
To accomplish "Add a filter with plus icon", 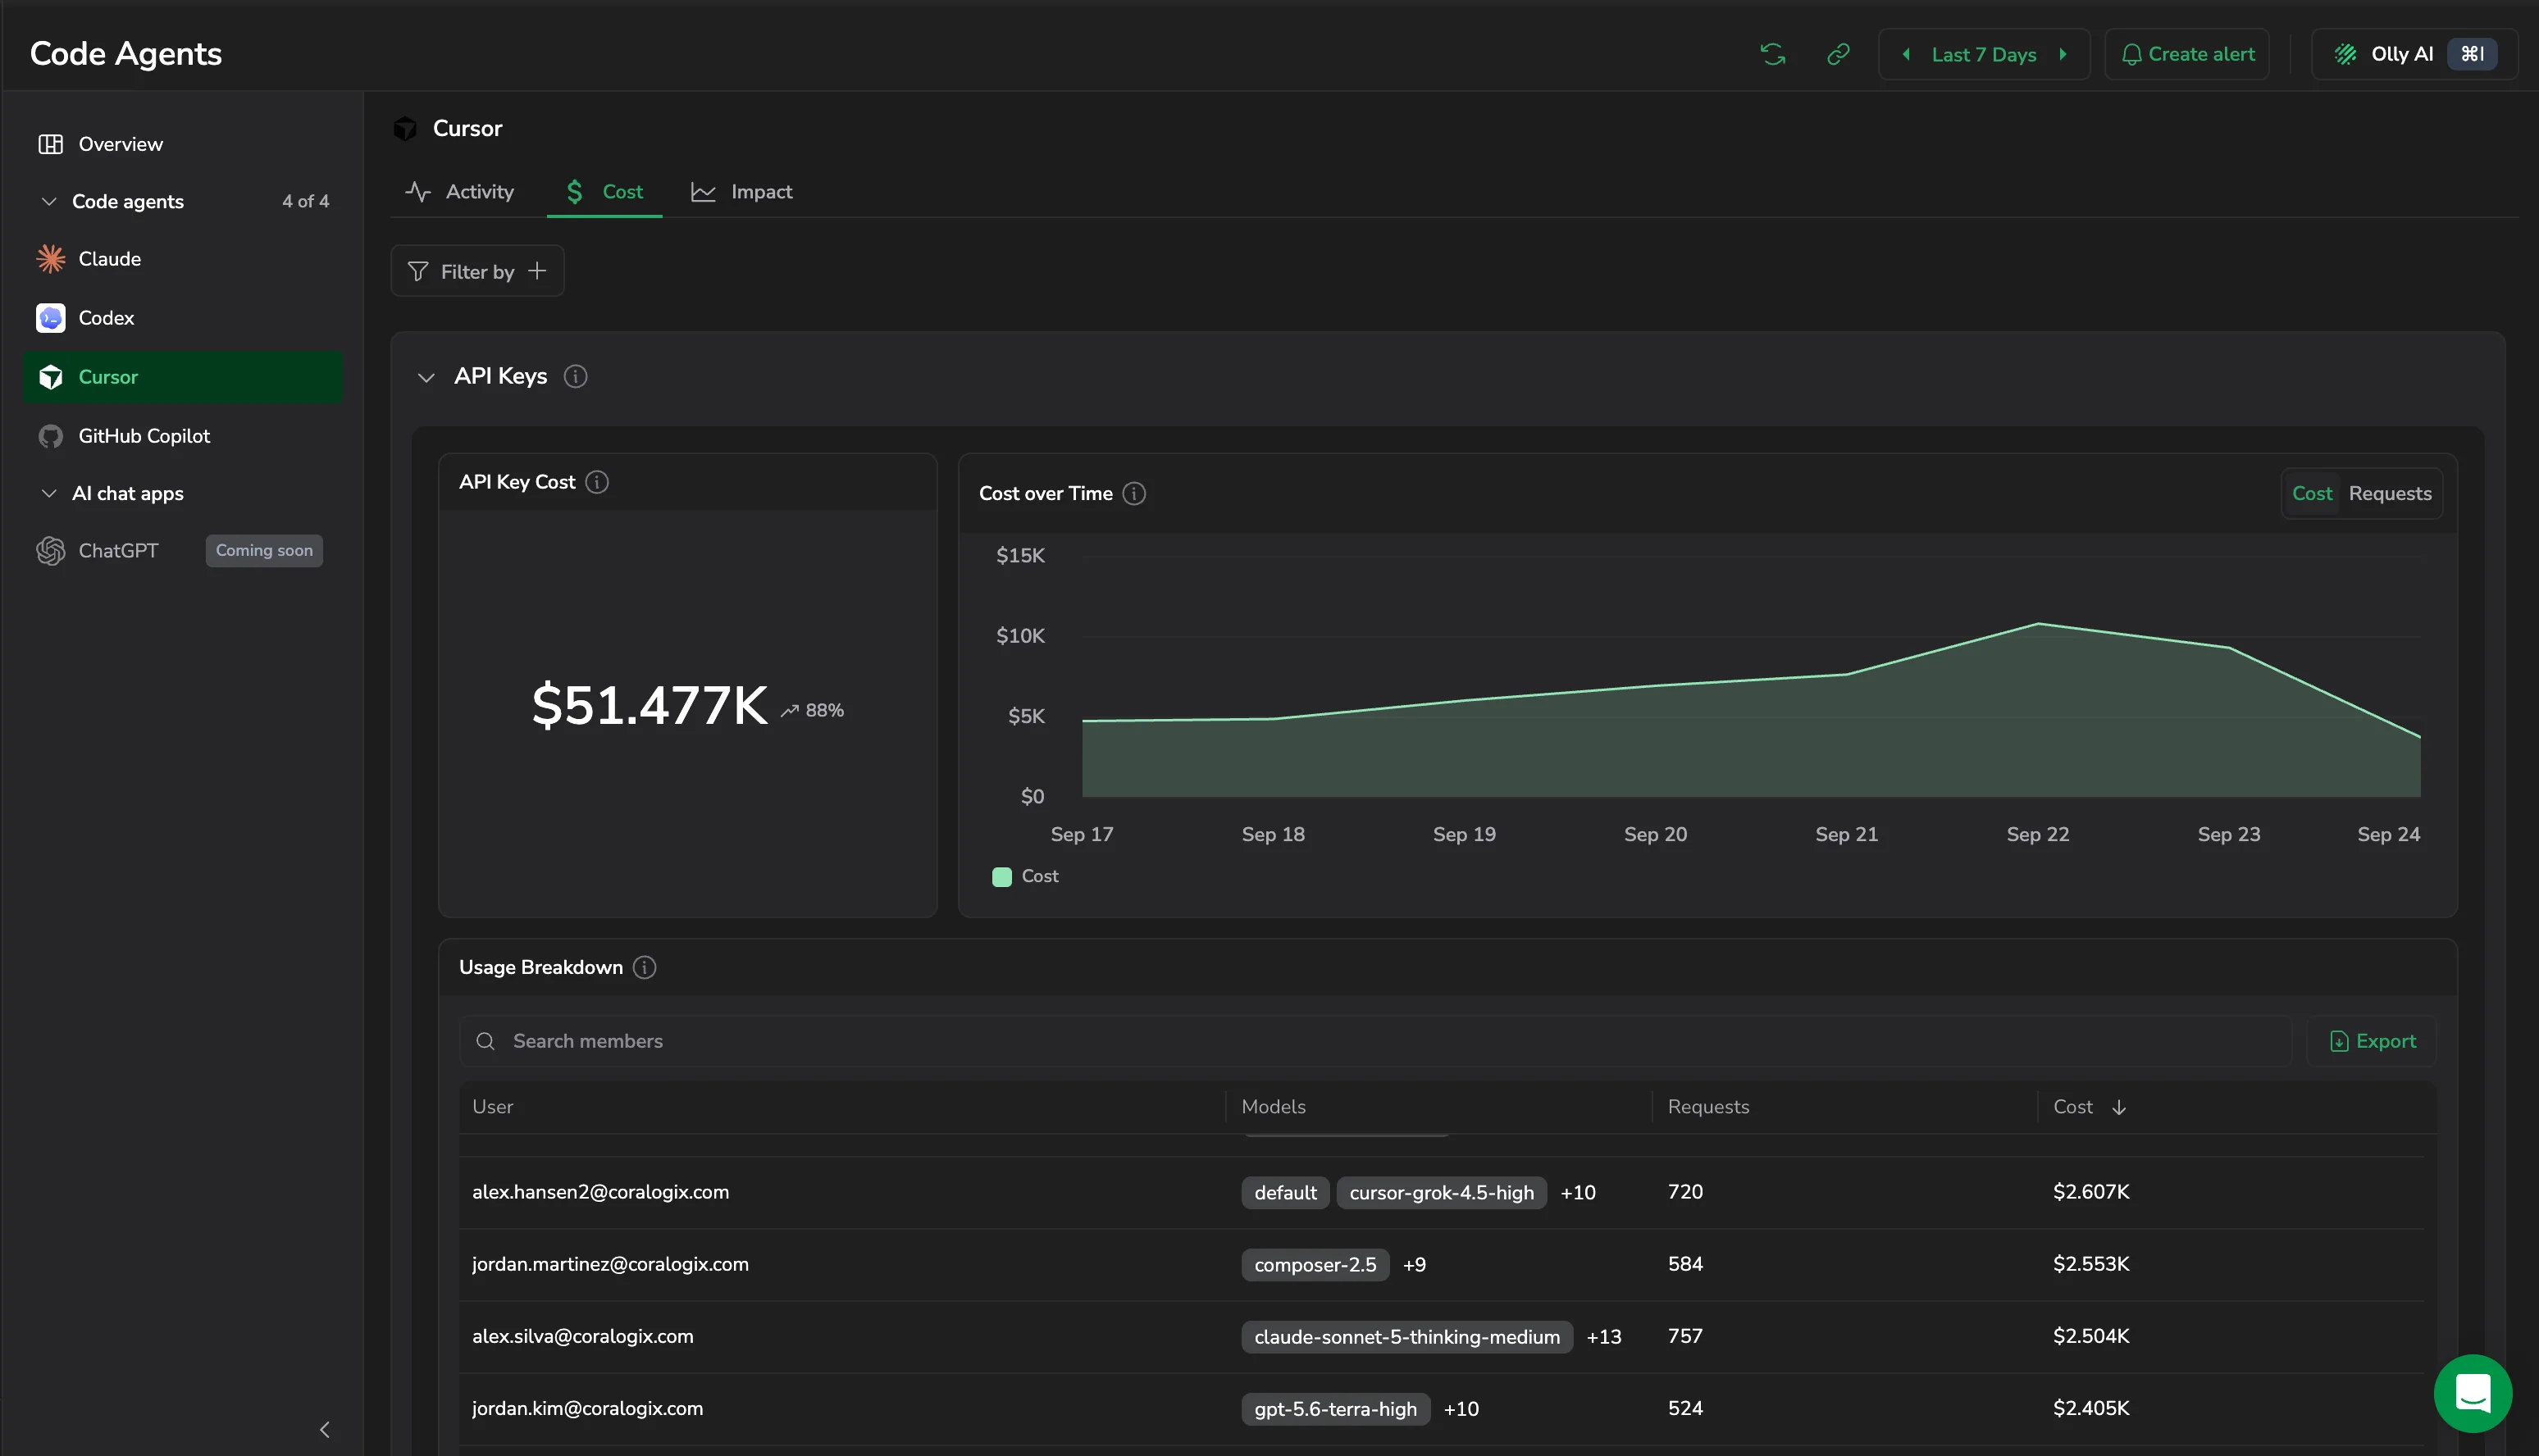I will (537, 271).
